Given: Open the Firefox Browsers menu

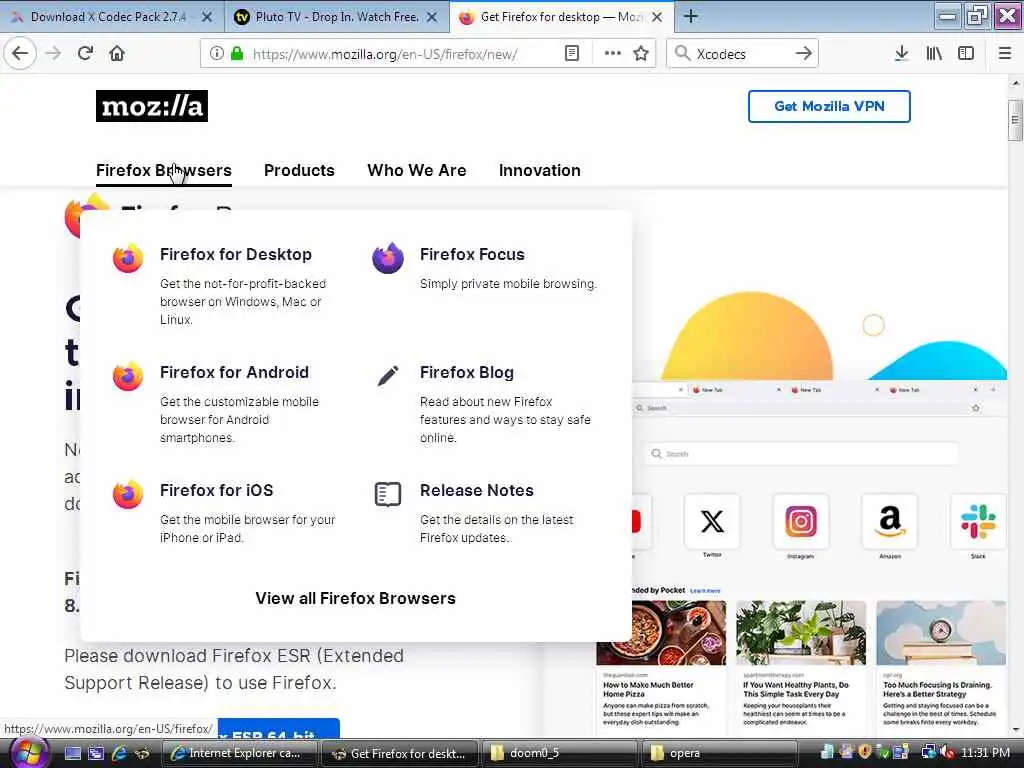Looking at the screenshot, I should pos(164,170).
